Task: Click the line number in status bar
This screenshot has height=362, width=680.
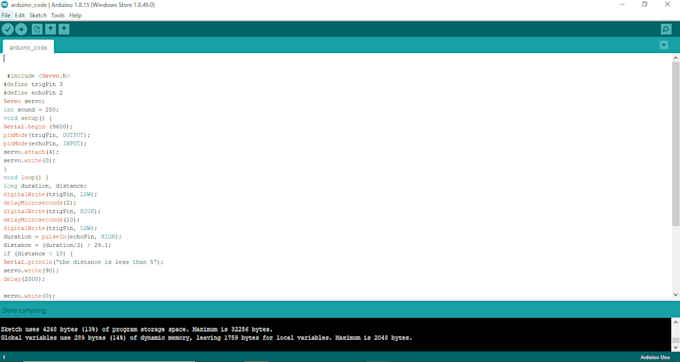Action: click(x=4, y=357)
